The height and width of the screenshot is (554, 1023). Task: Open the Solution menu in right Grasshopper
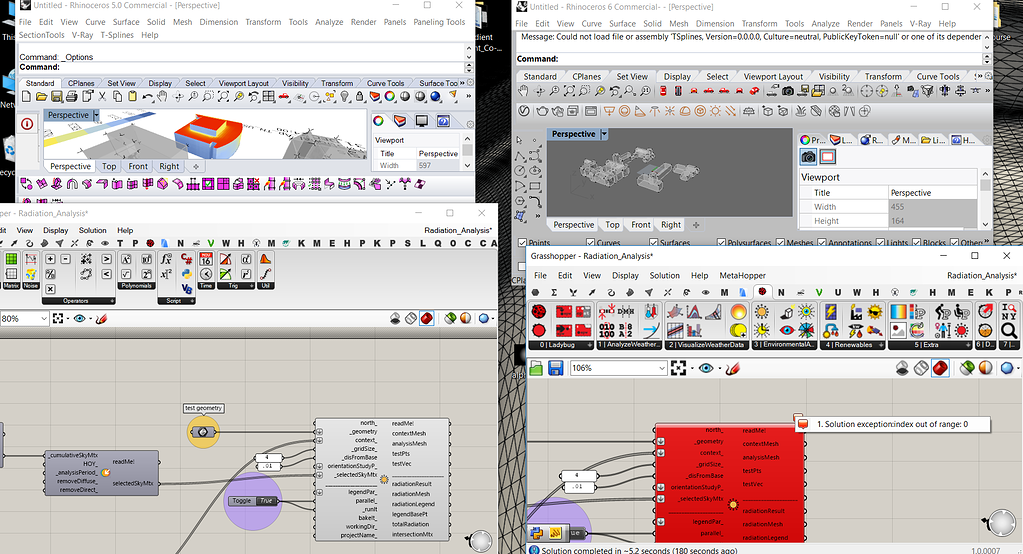tap(664, 275)
